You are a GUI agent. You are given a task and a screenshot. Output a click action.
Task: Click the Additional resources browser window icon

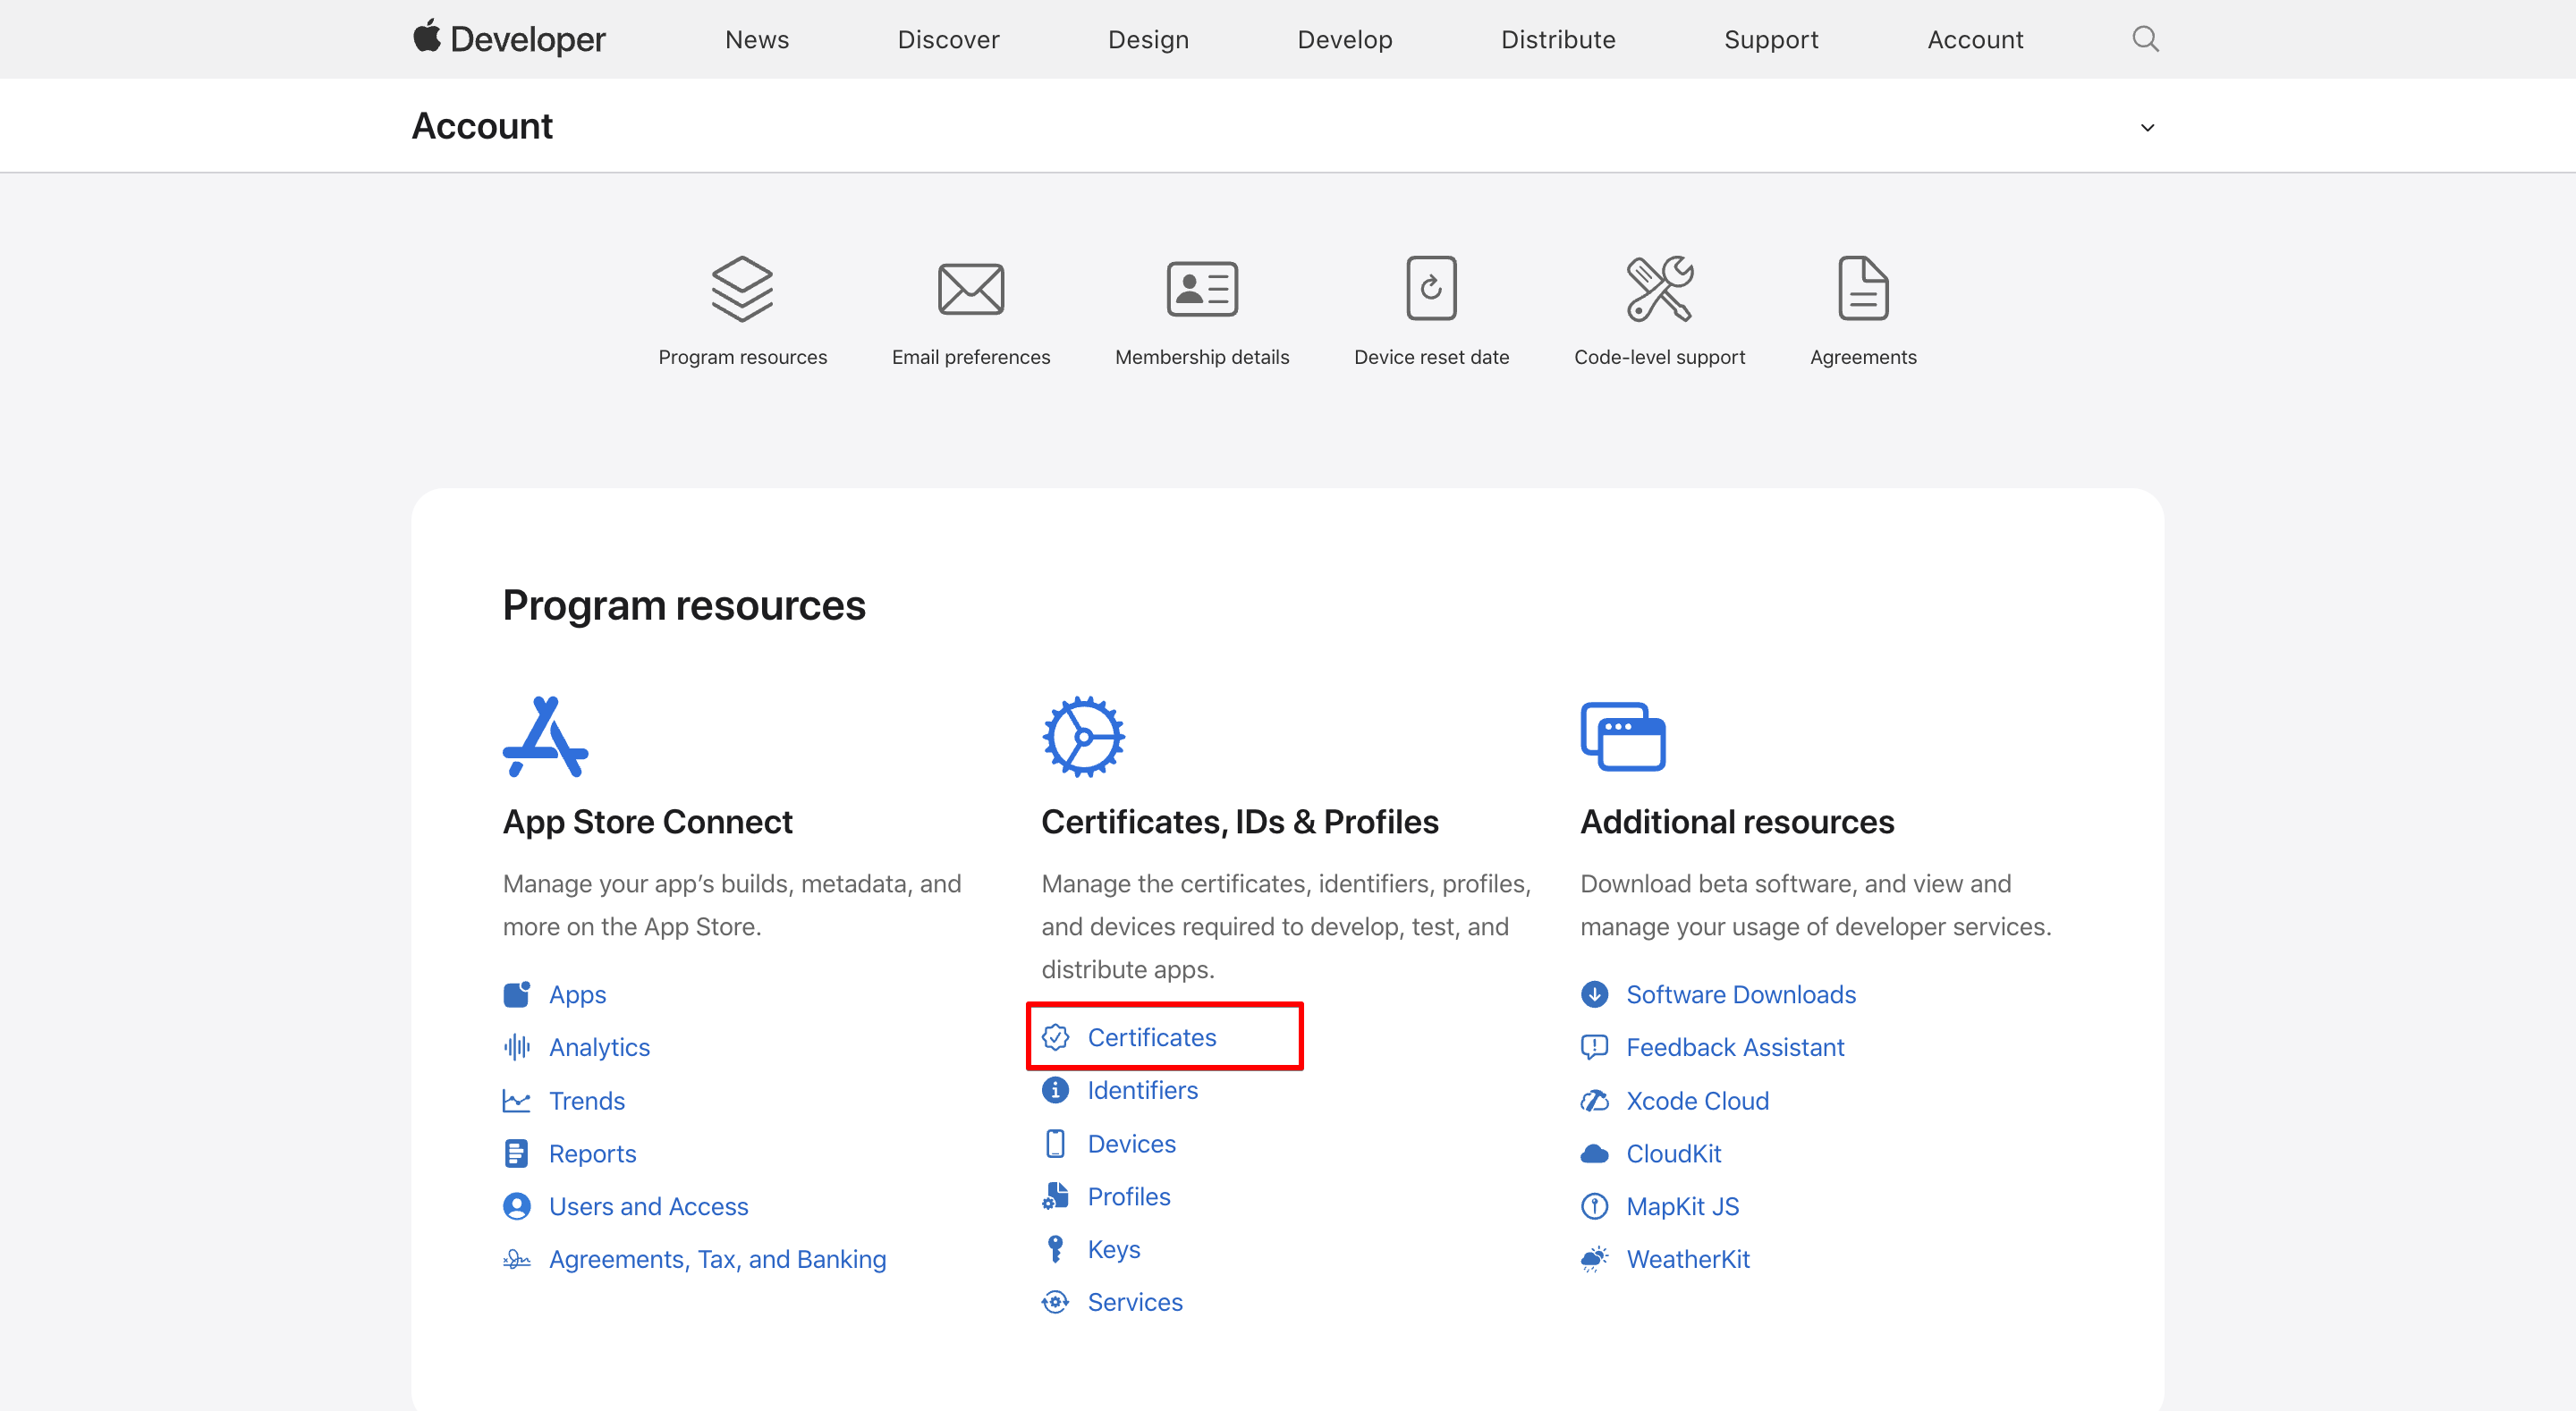point(1623,735)
